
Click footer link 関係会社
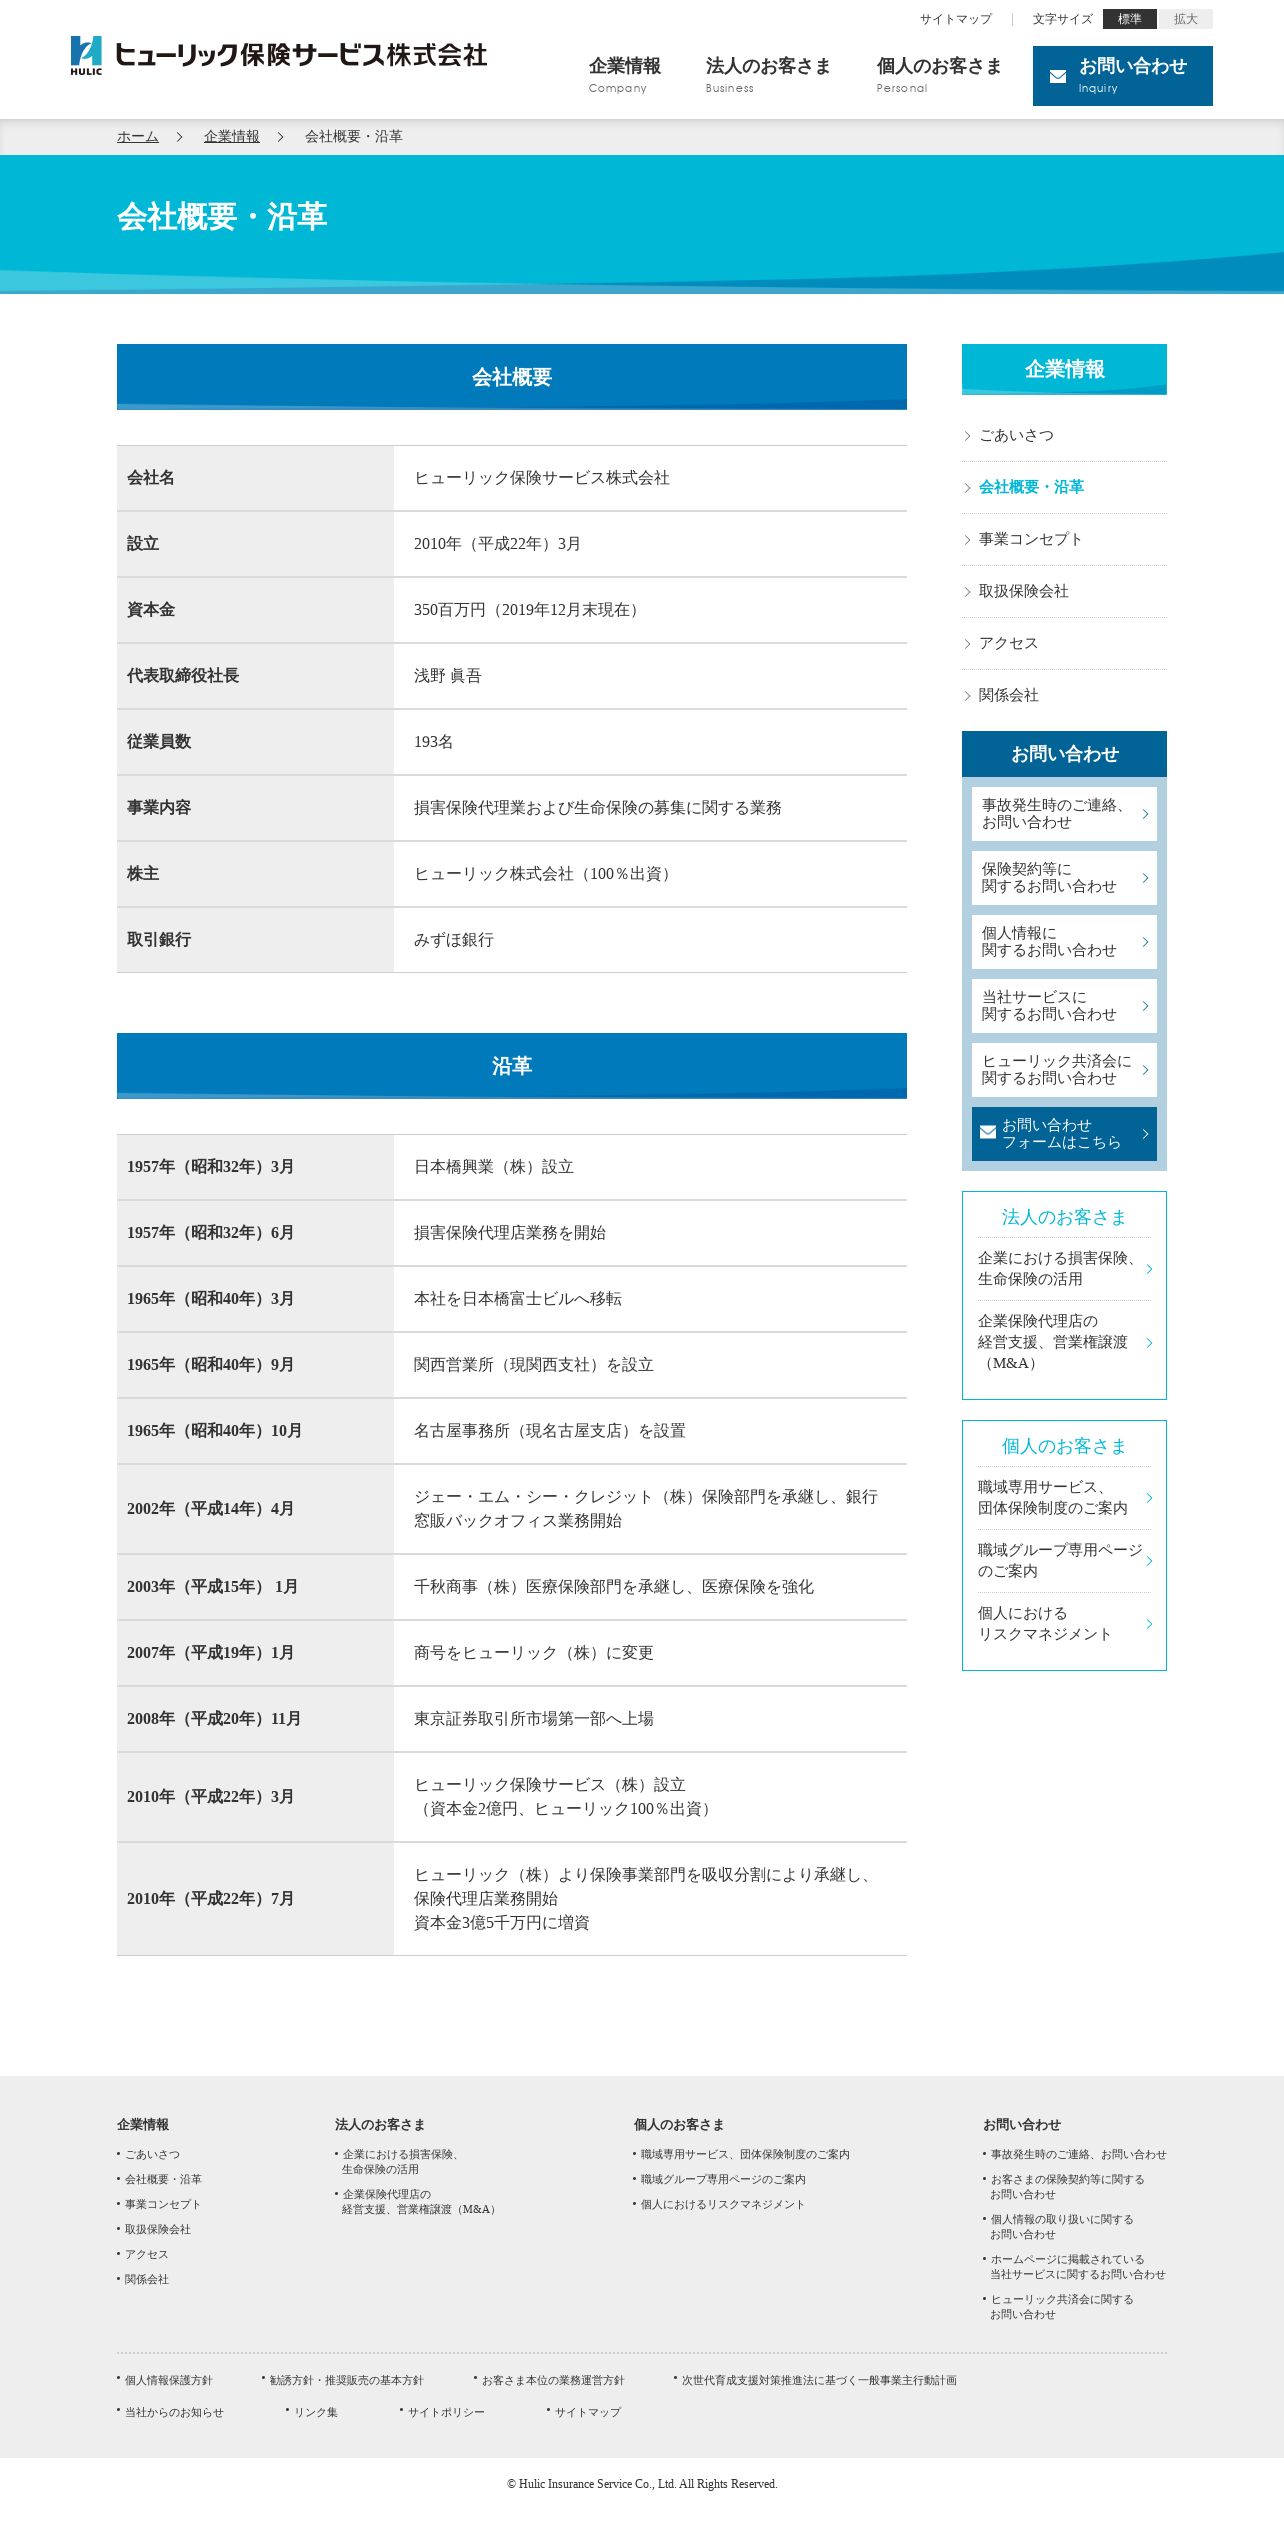click(146, 2280)
